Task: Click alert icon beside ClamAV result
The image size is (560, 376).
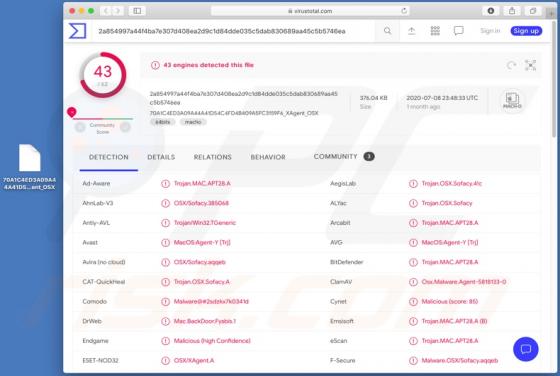Action: (x=413, y=282)
